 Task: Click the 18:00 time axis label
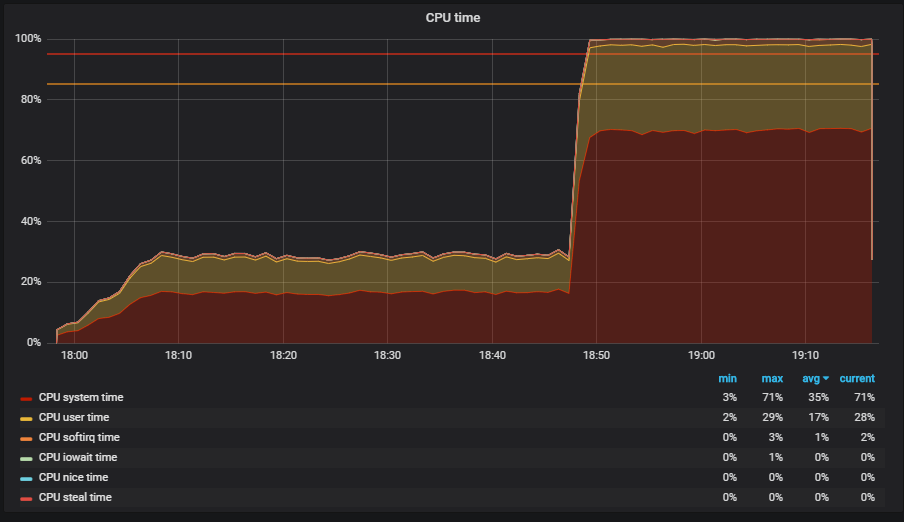point(74,355)
